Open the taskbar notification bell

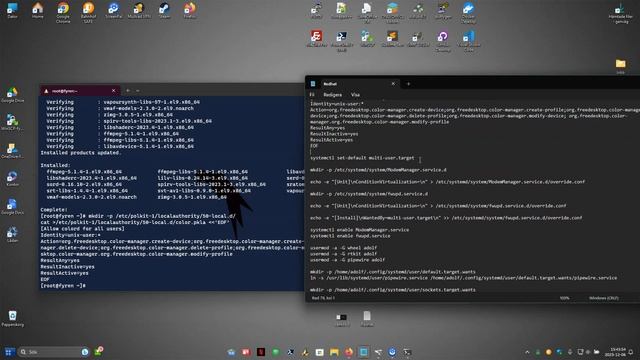pos(631,352)
